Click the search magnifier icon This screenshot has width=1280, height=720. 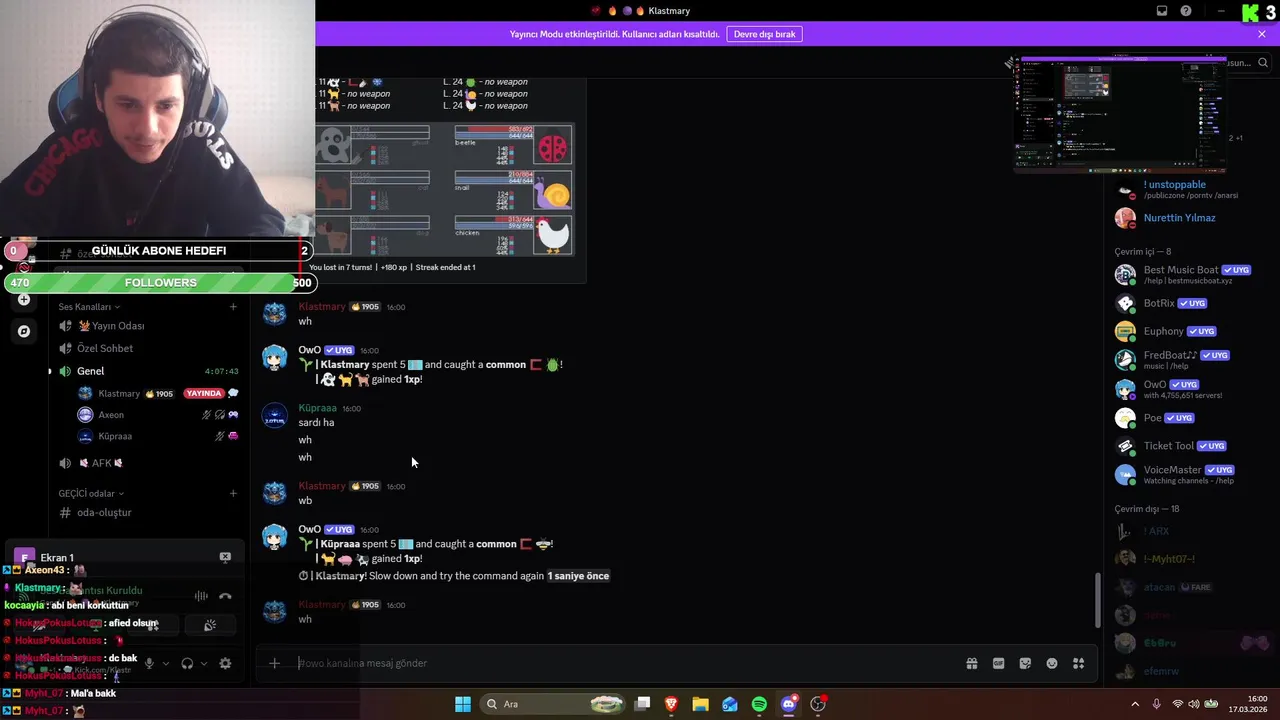click(1263, 62)
